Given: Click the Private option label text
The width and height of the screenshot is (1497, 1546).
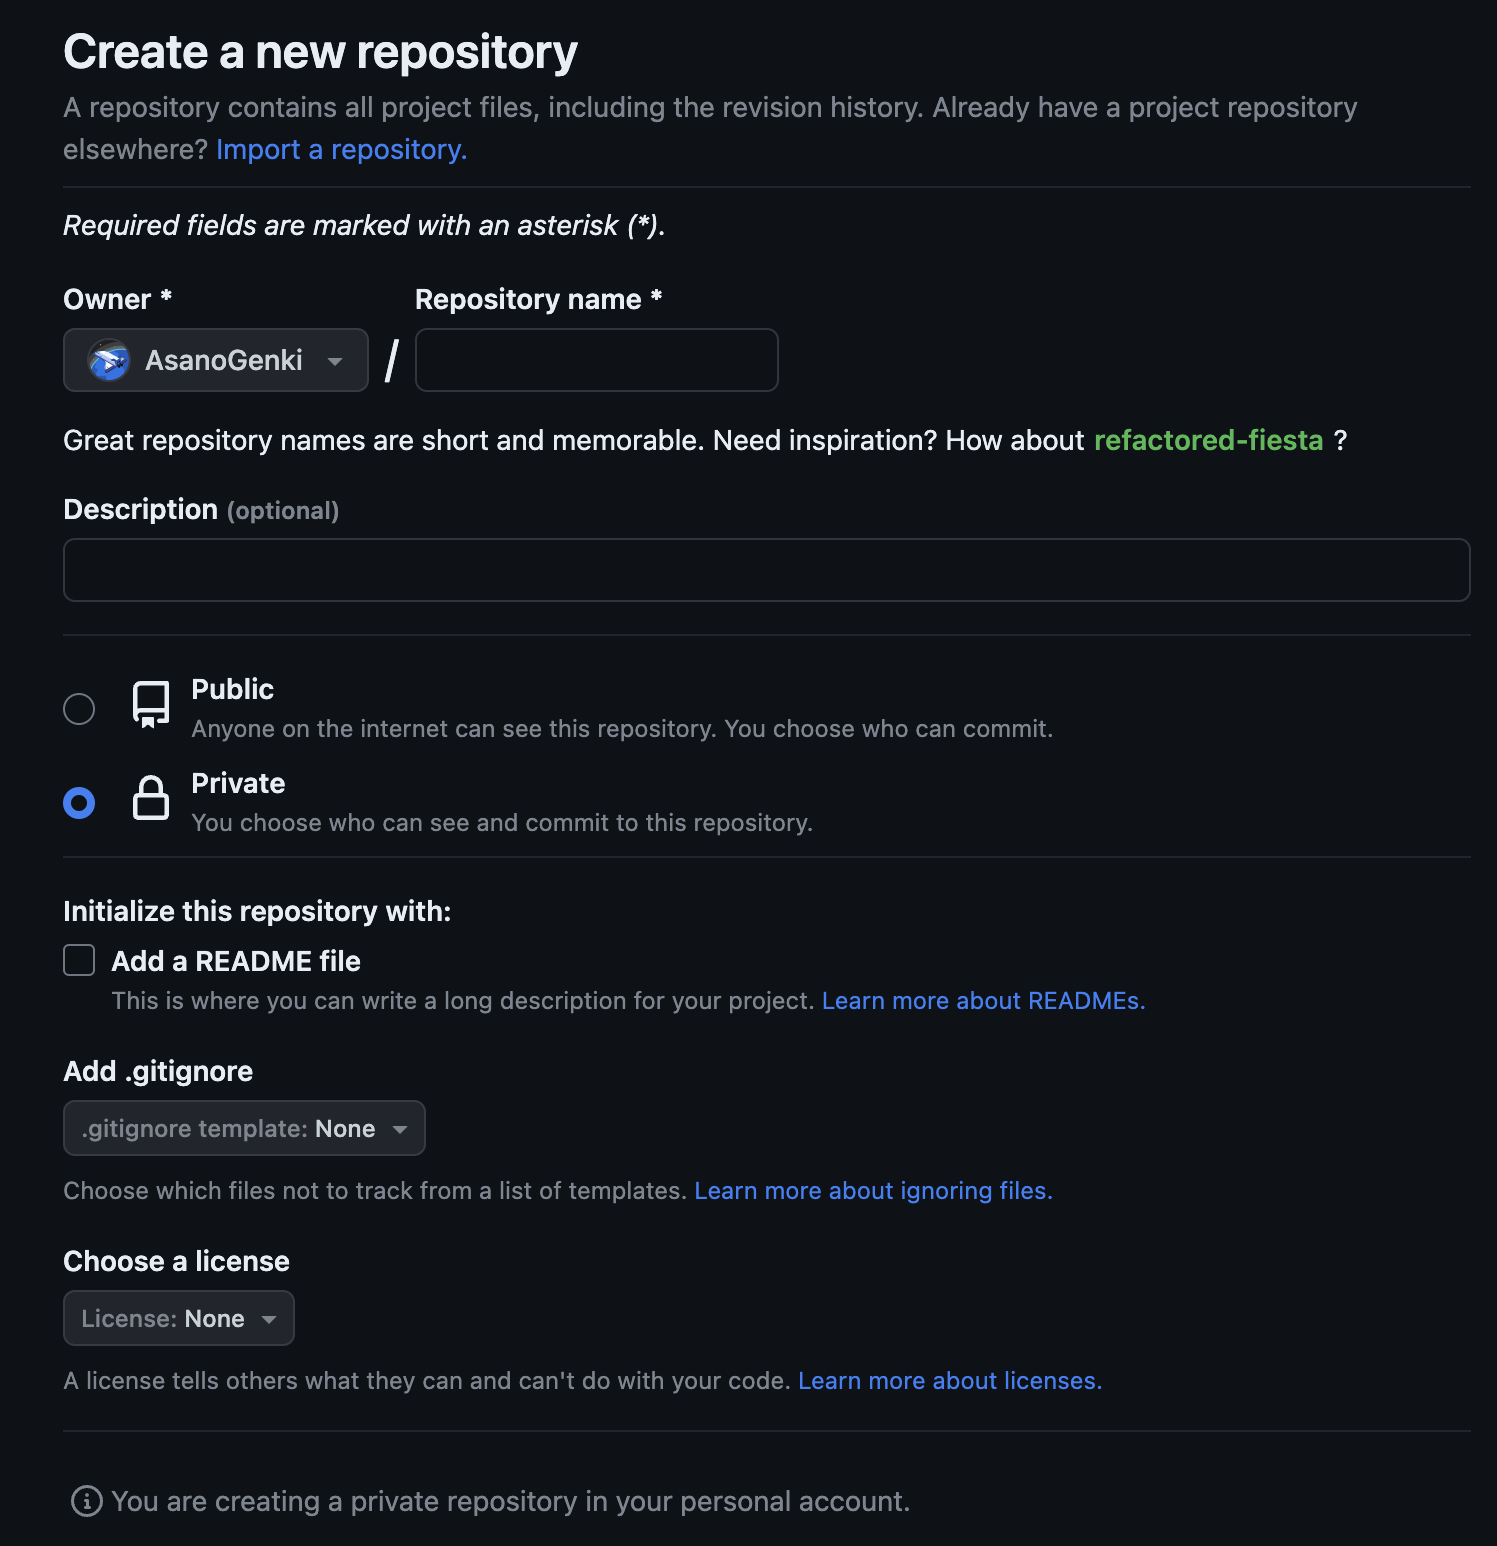Looking at the screenshot, I should coord(238,783).
